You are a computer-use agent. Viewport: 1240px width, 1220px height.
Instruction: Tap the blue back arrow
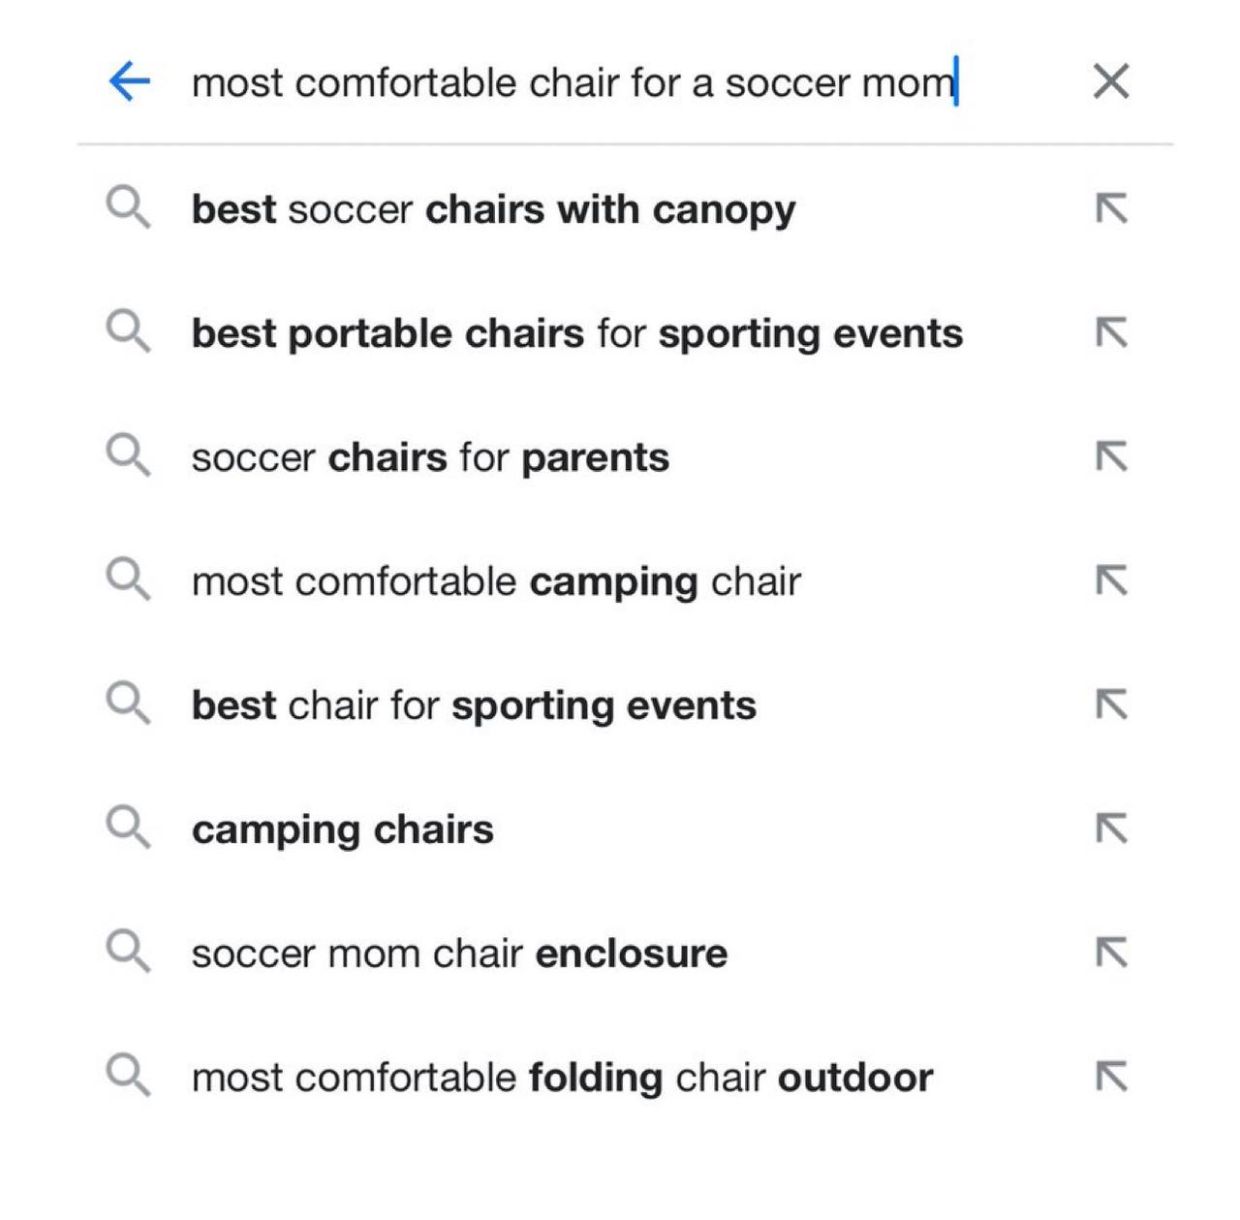[129, 81]
